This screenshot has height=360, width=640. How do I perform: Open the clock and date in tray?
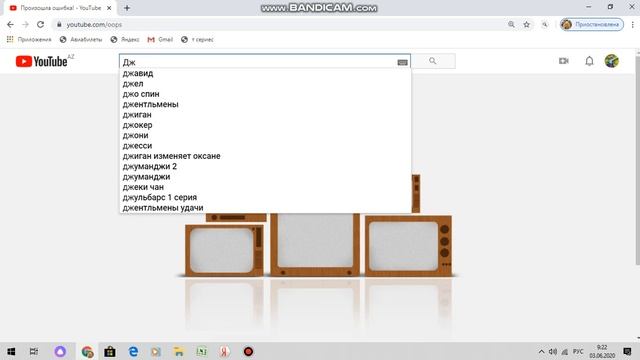pyautogui.click(x=602, y=351)
